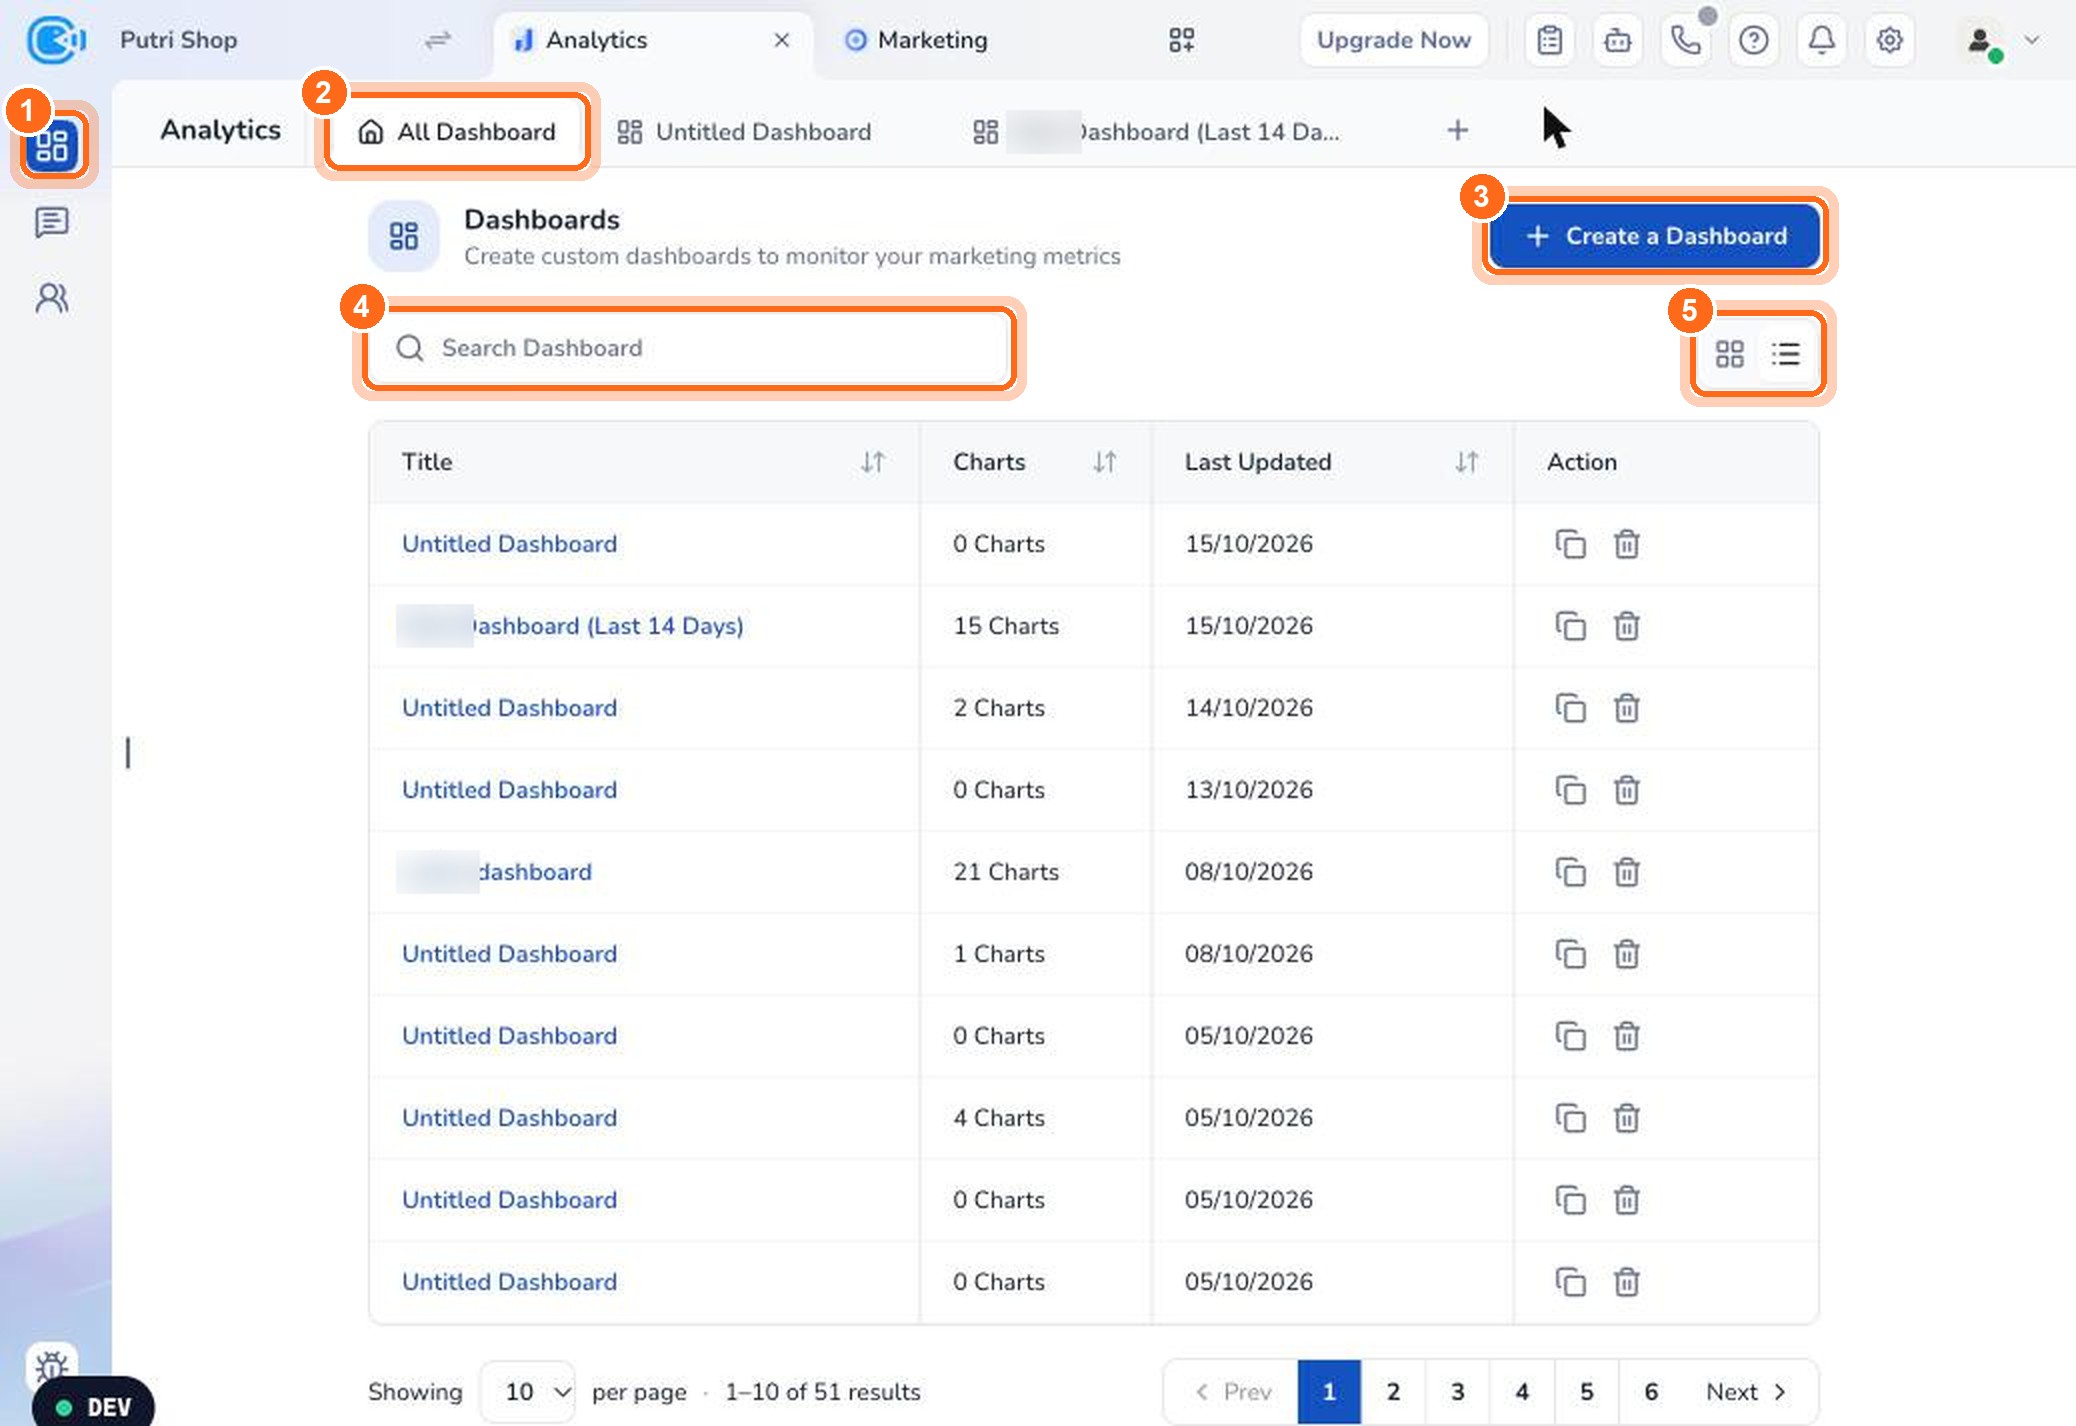Click Create a Dashboard button
The image size is (2076, 1426).
tap(1655, 236)
